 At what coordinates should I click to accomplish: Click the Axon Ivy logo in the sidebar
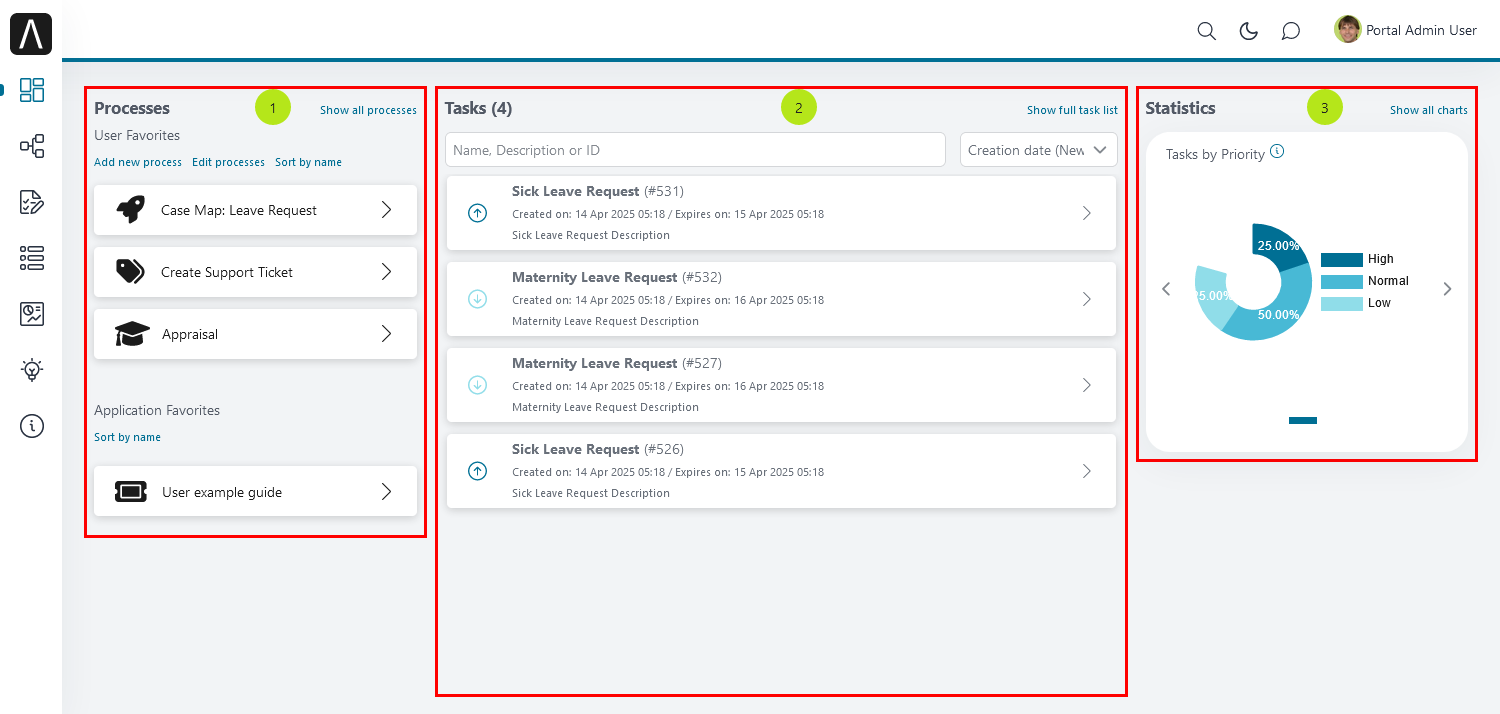pyautogui.click(x=31, y=35)
